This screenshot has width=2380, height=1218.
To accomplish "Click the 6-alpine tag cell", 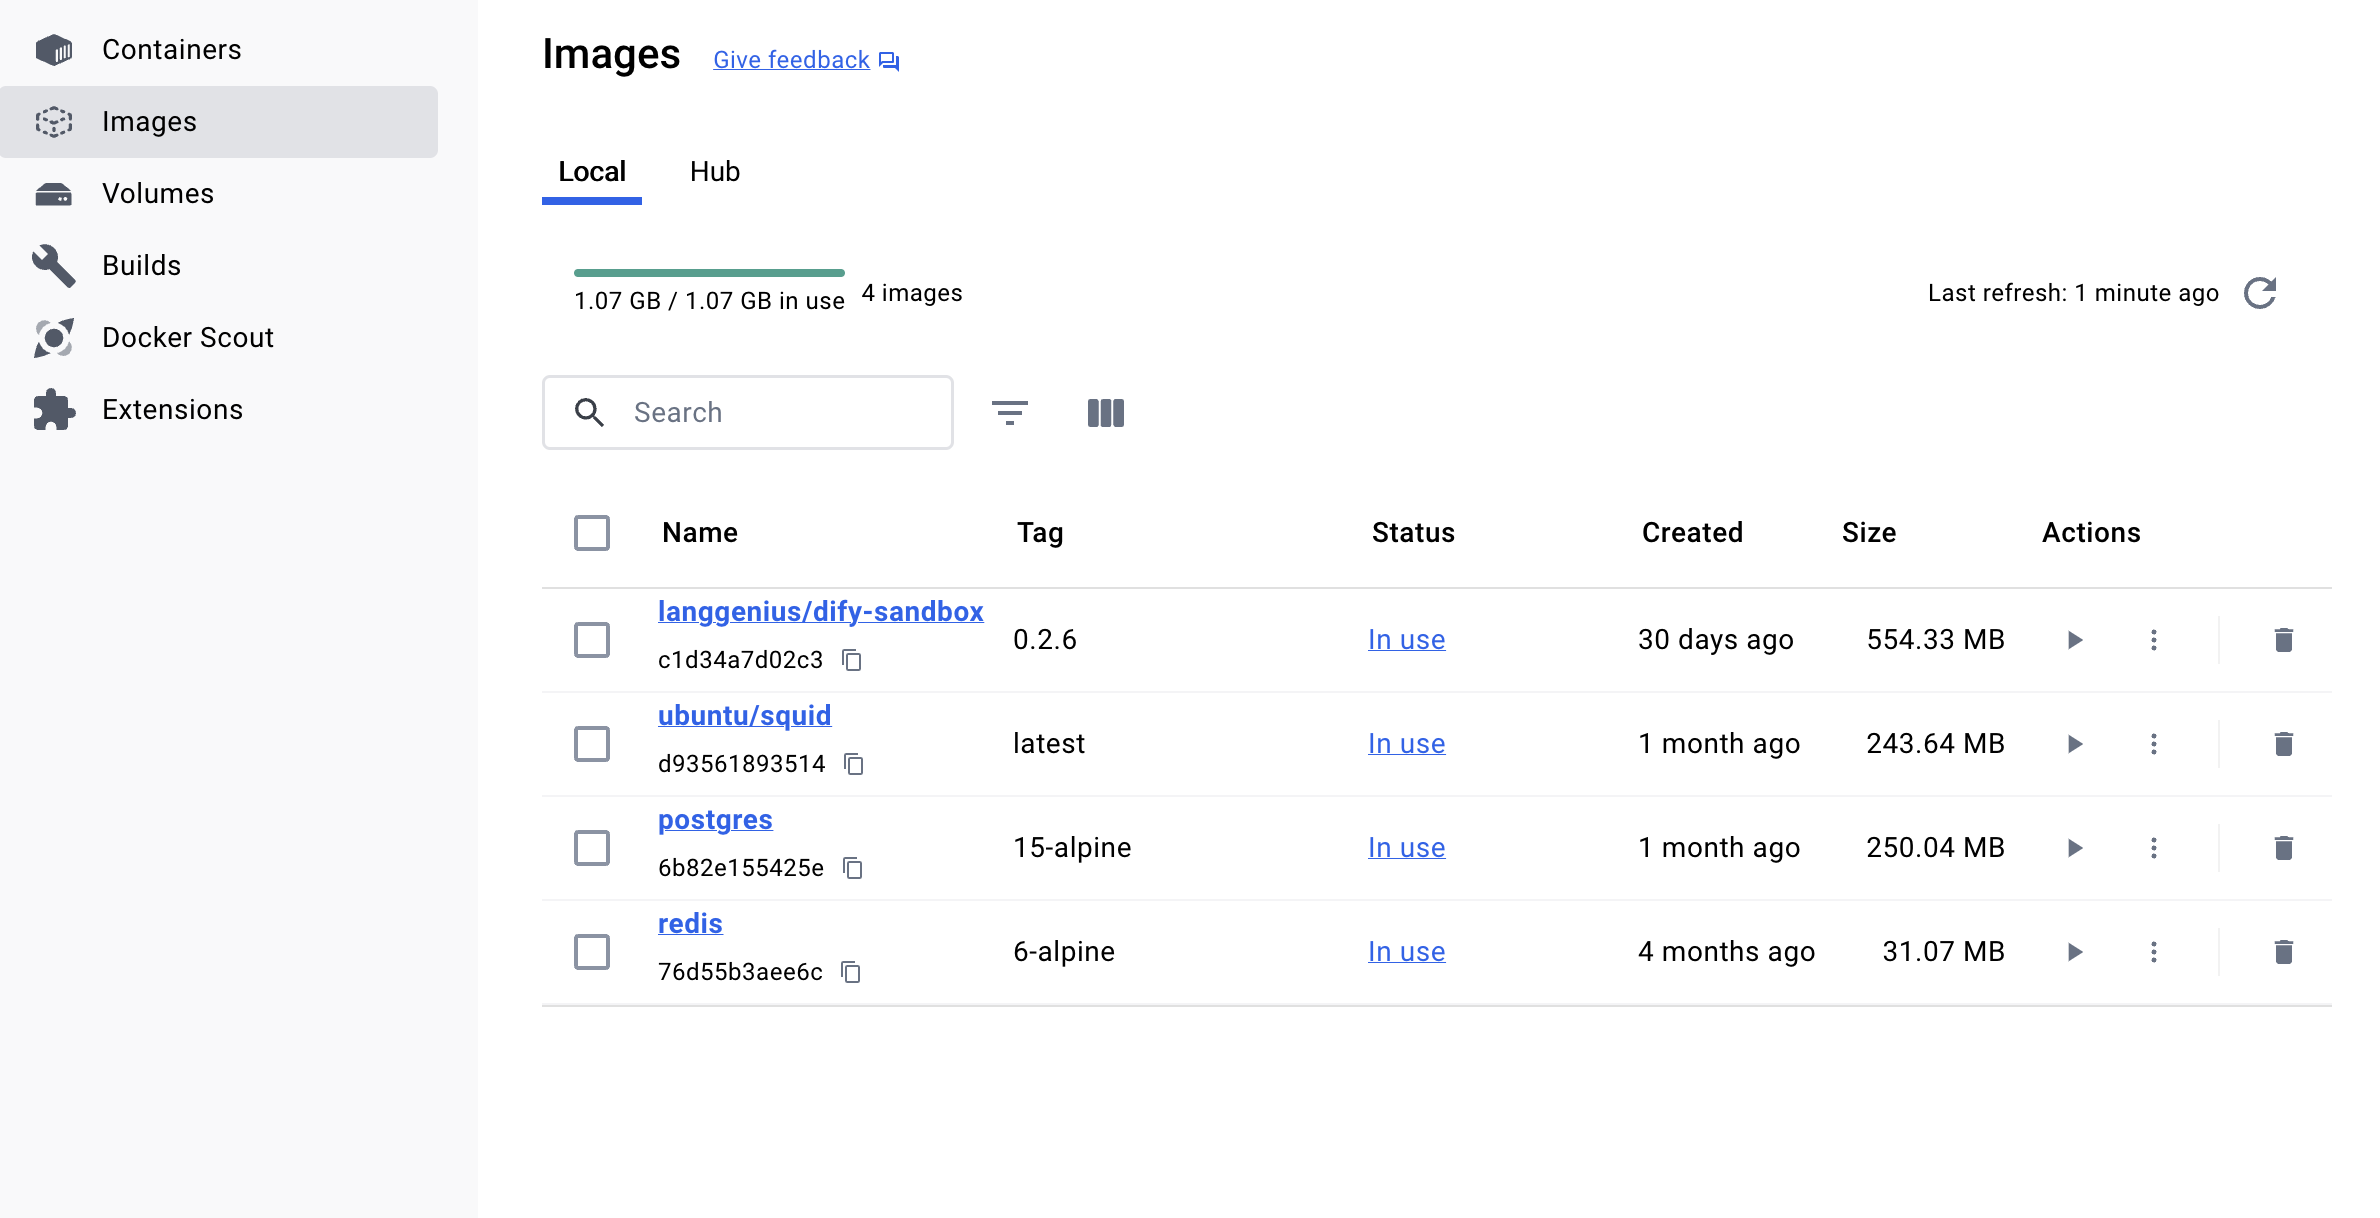I will (x=1064, y=952).
